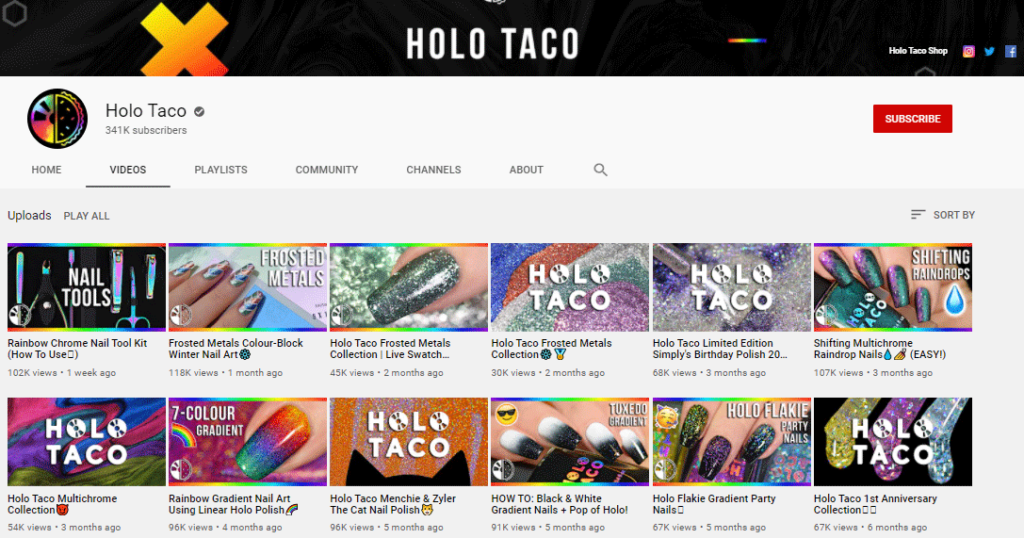Click the verified badge next to Holo Taco

coord(200,111)
